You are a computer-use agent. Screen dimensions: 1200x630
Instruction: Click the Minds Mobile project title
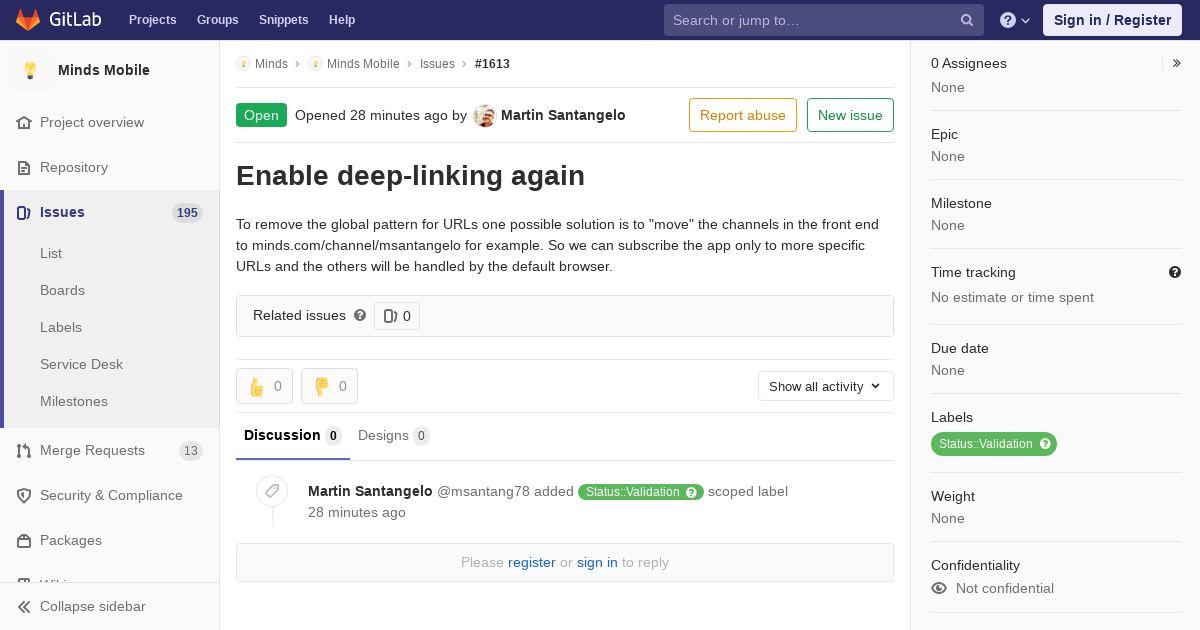pos(104,70)
